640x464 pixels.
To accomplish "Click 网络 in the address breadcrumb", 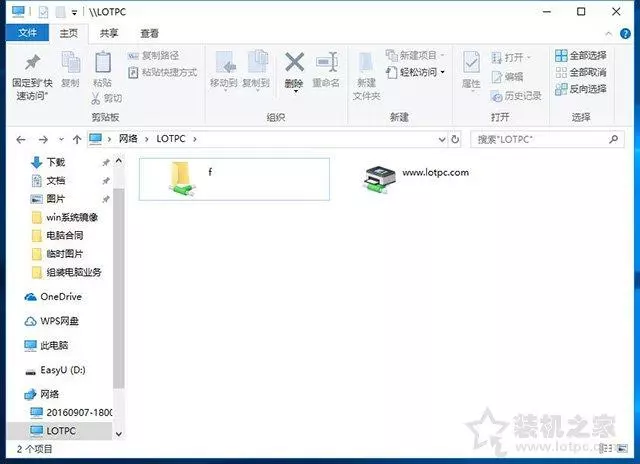I will (x=128, y=139).
